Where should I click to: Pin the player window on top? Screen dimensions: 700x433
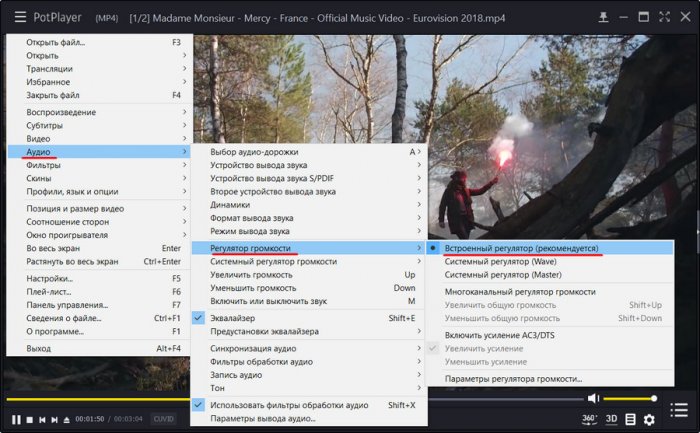click(603, 17)
